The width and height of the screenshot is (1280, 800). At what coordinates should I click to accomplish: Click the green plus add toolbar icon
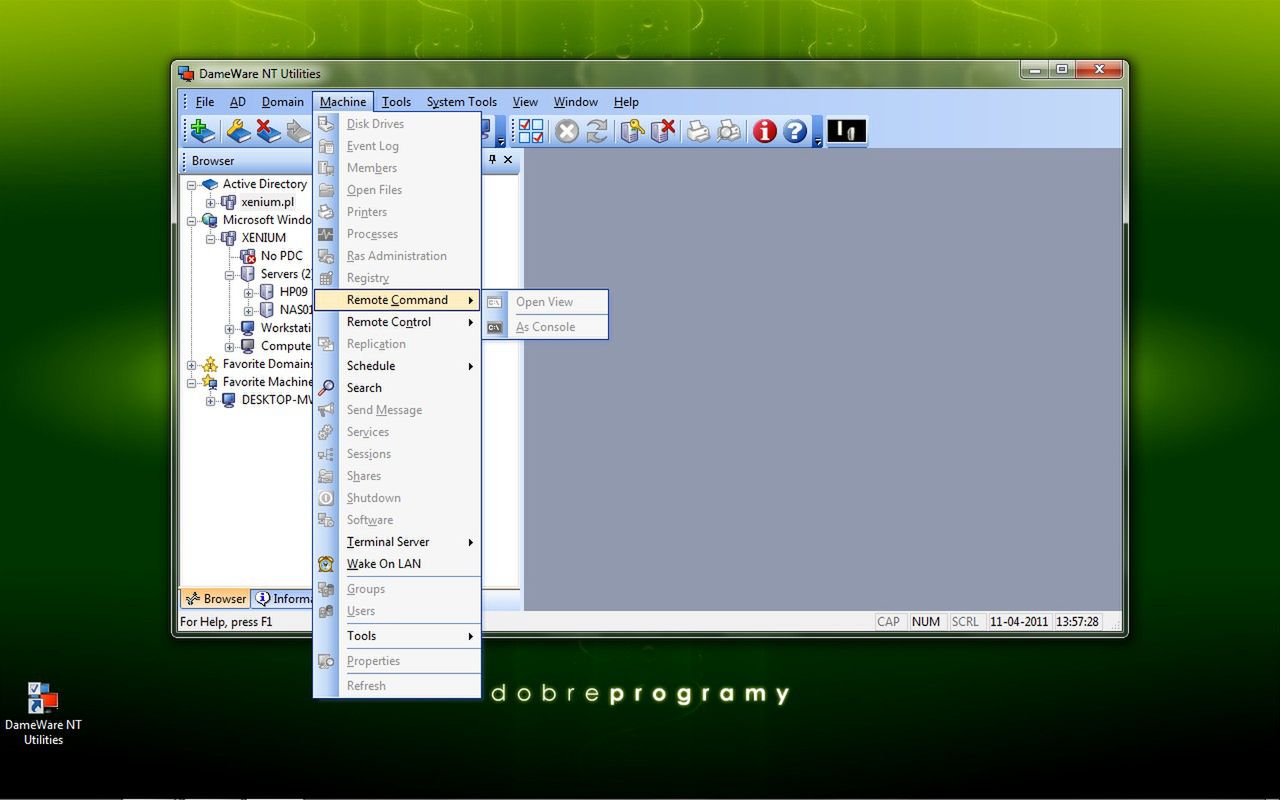[203, 131]
